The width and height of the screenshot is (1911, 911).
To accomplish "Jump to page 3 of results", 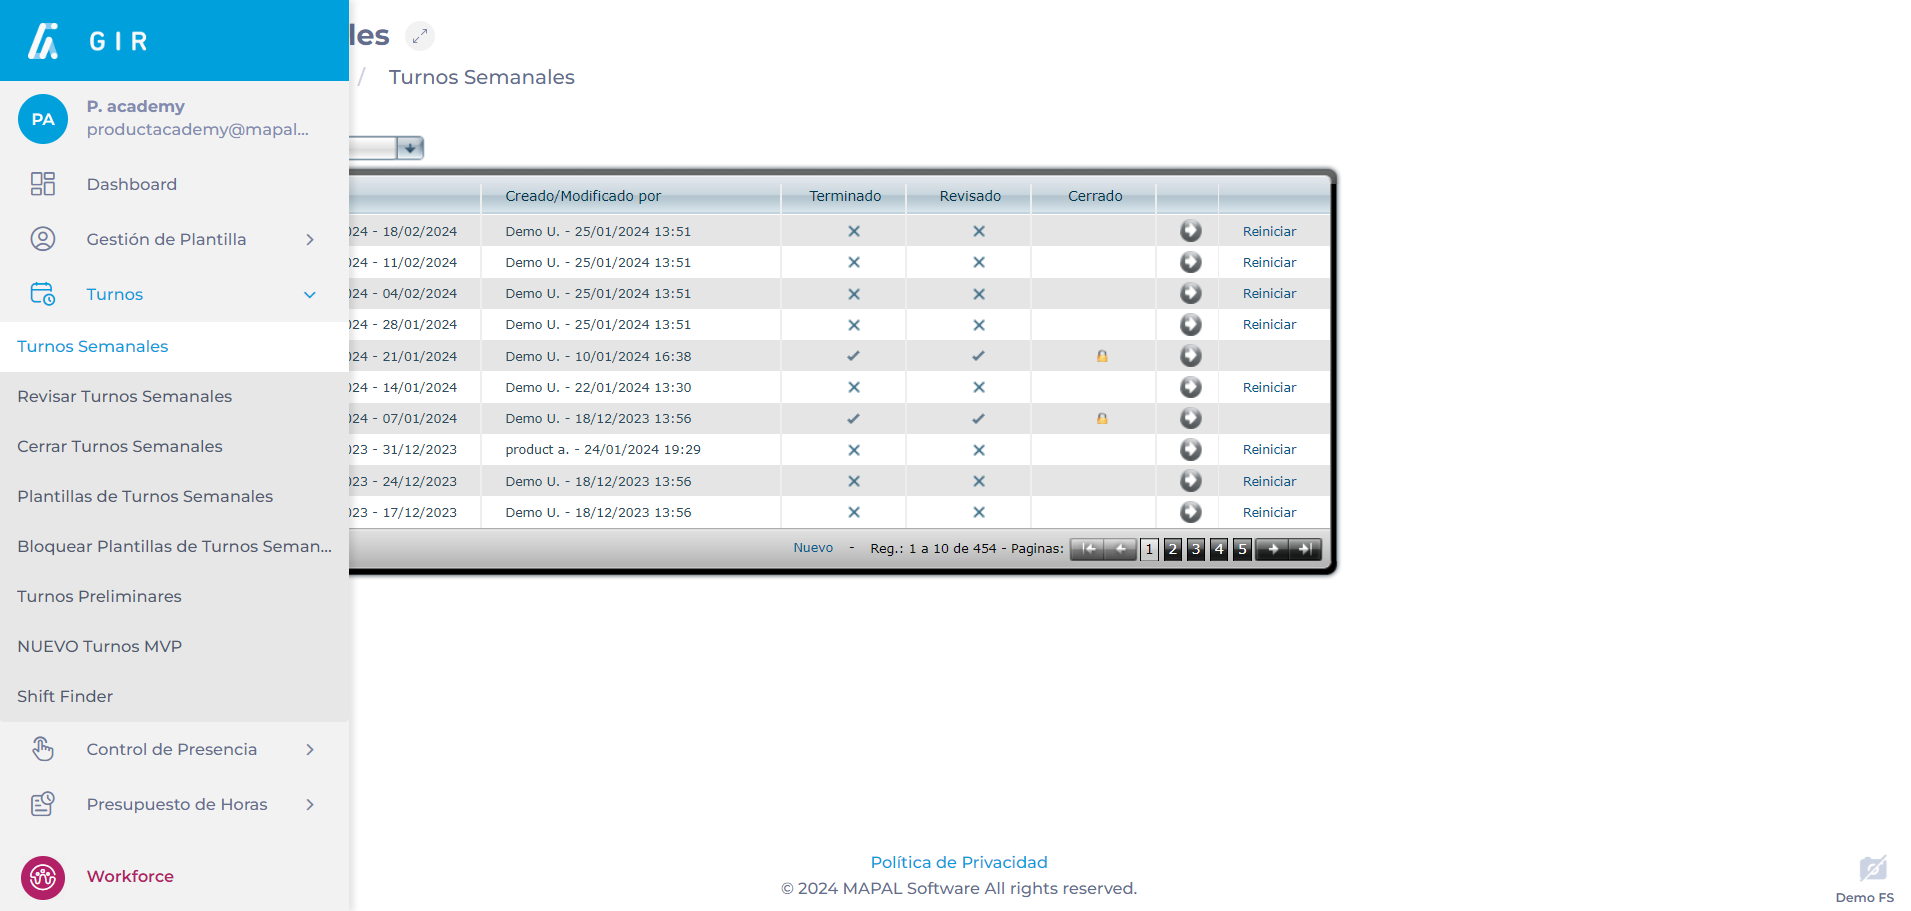I will click(1195, 549).
